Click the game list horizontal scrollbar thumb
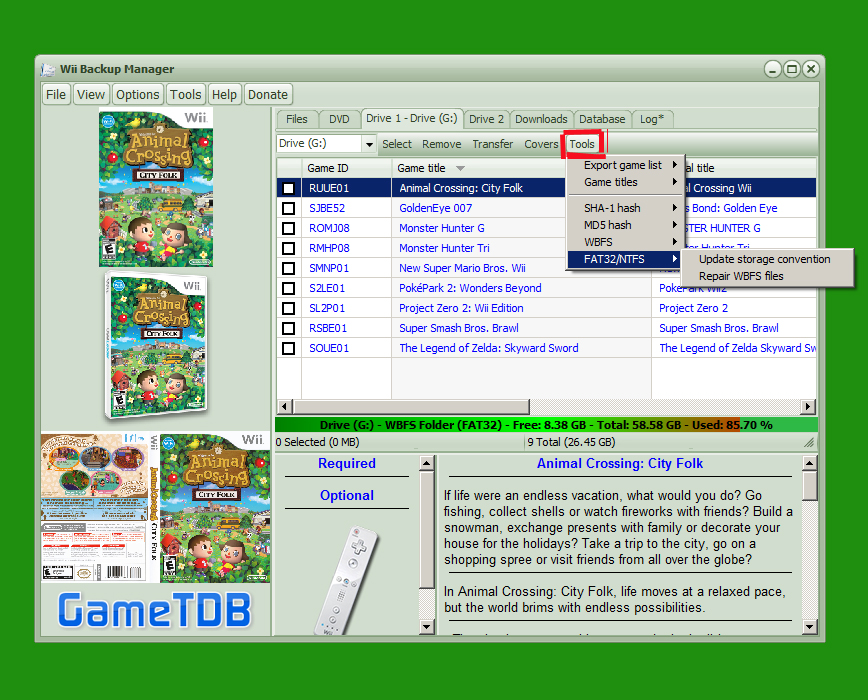The height and width of the screenshot is (700, 868). click(411, 407)
